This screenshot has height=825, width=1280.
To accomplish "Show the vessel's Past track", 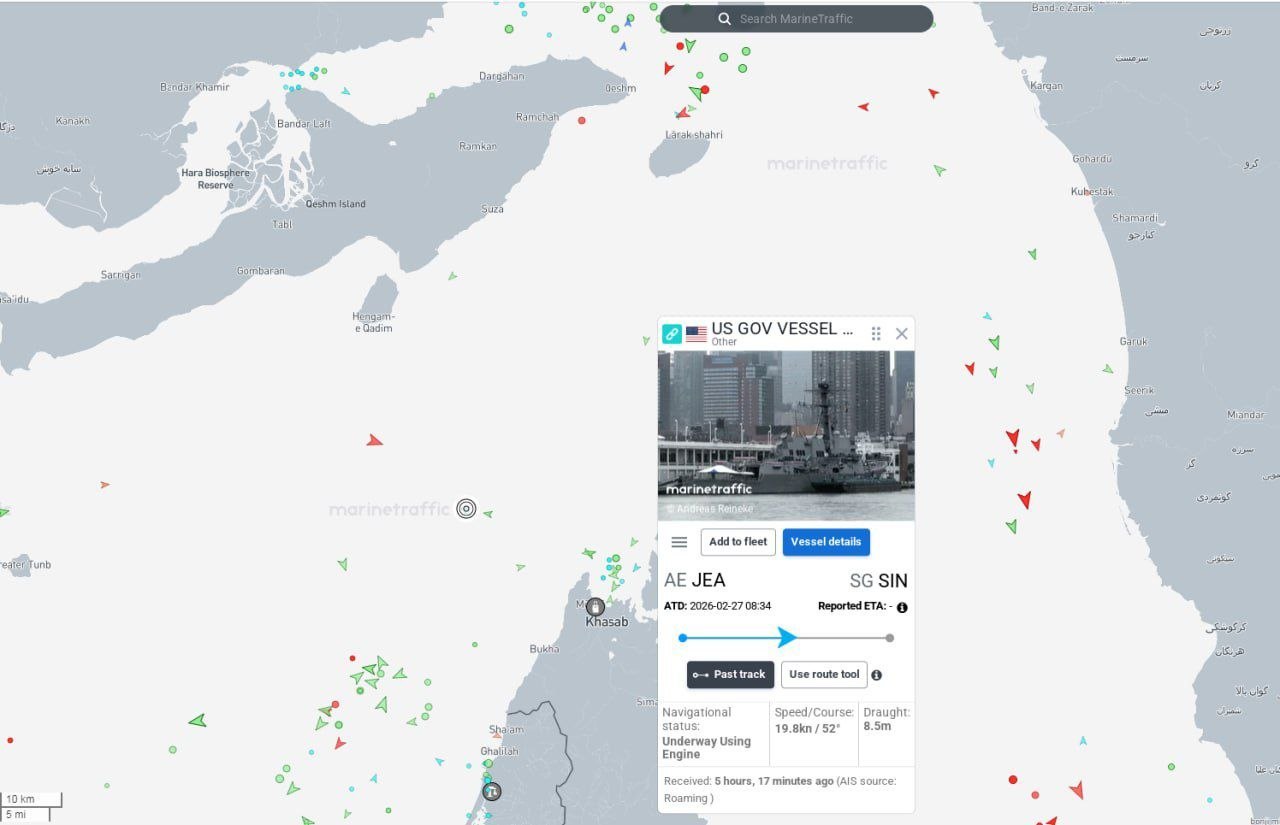I will [x=730, y=675].
